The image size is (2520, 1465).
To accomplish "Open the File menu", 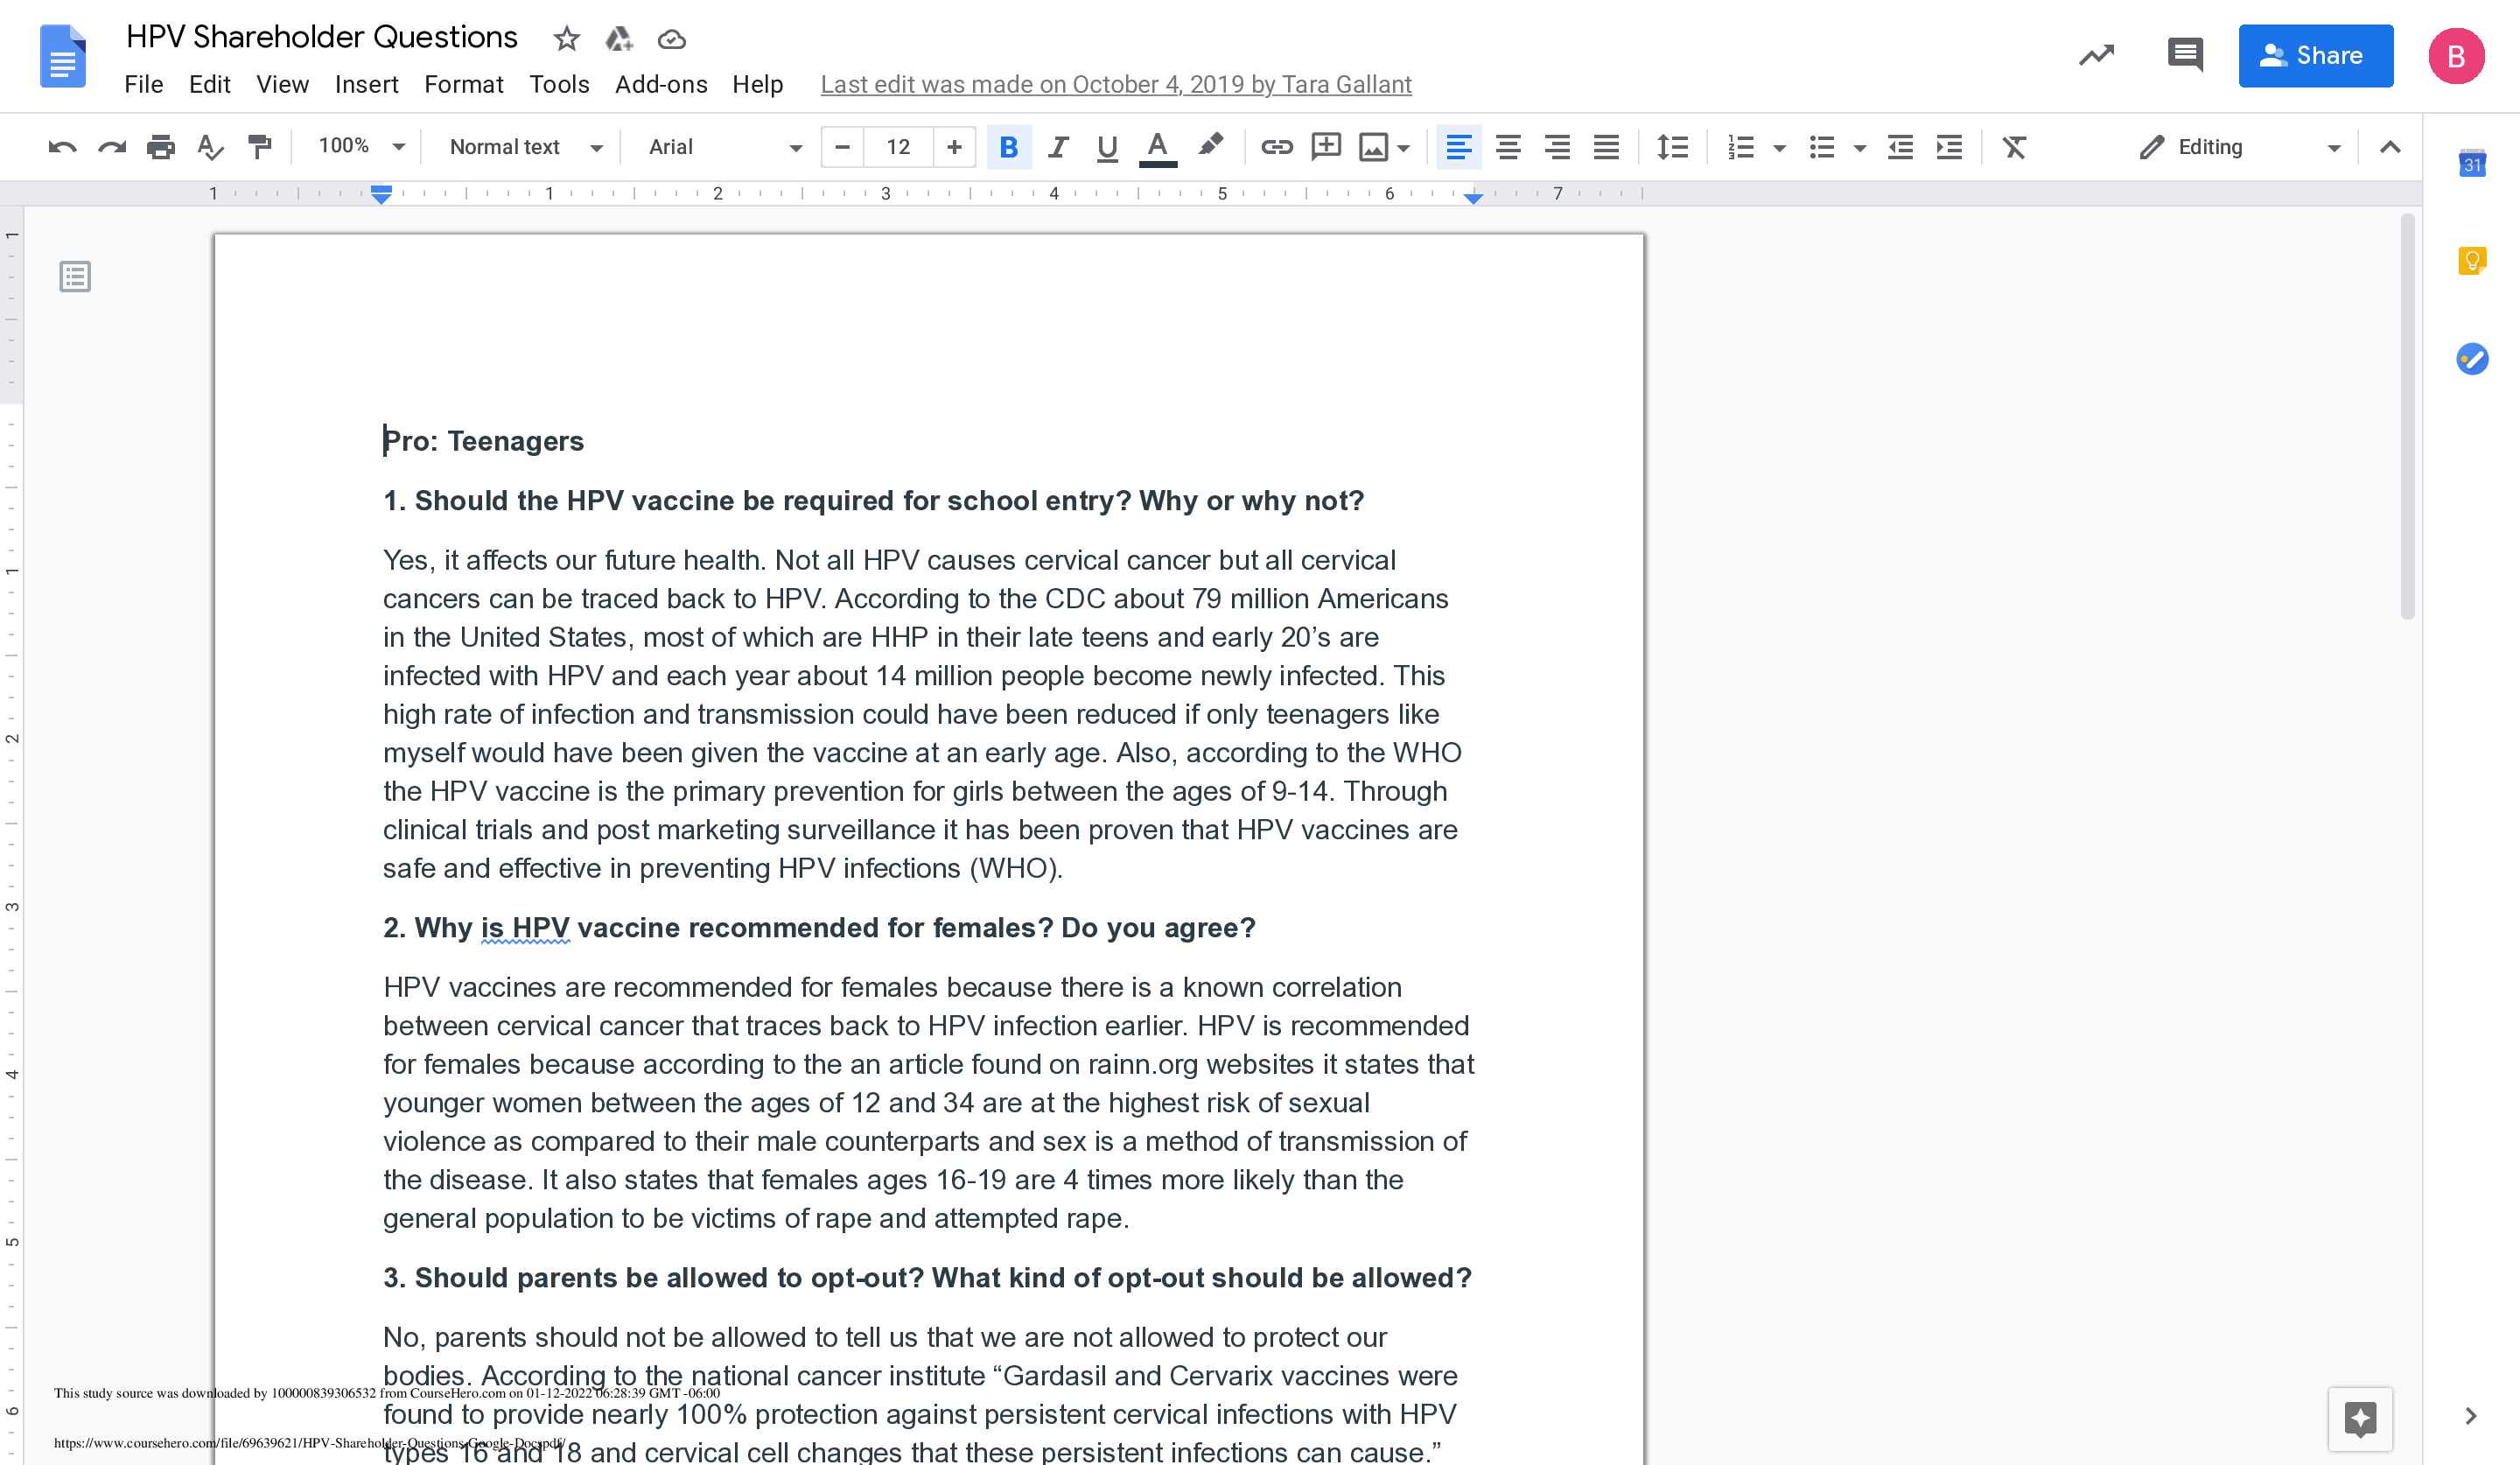I will coord(143,84).
